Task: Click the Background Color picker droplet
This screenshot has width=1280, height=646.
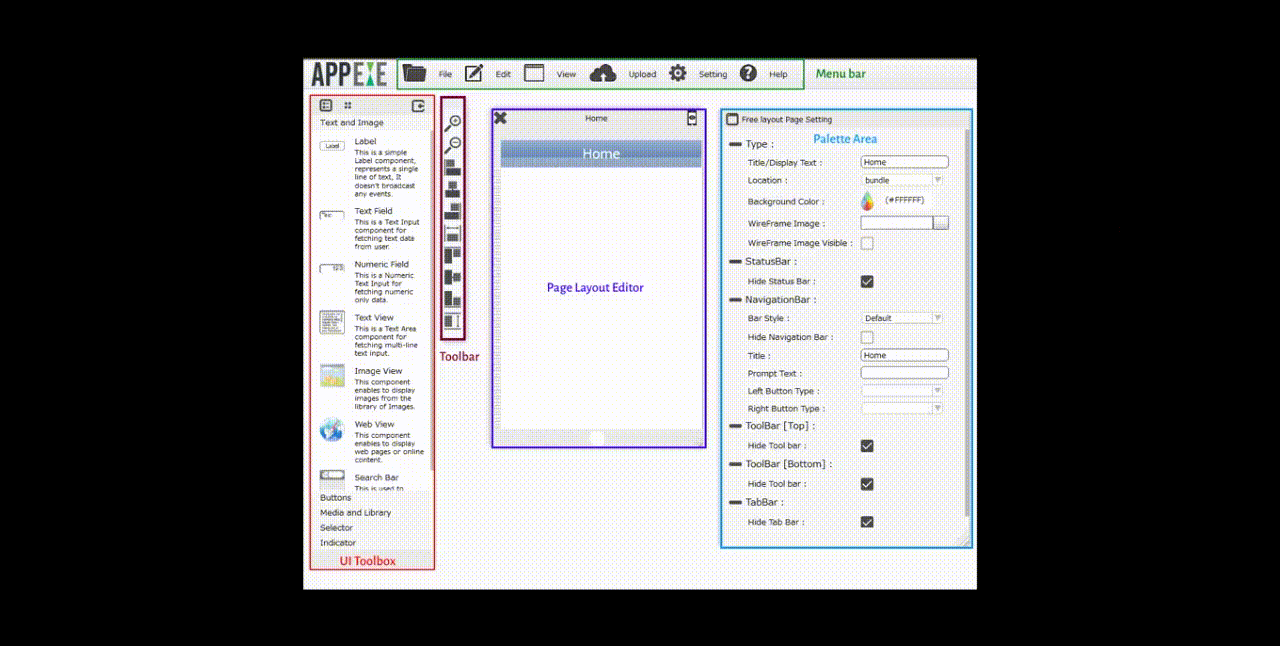Action: pyautogui.click(x=868, y=201)
